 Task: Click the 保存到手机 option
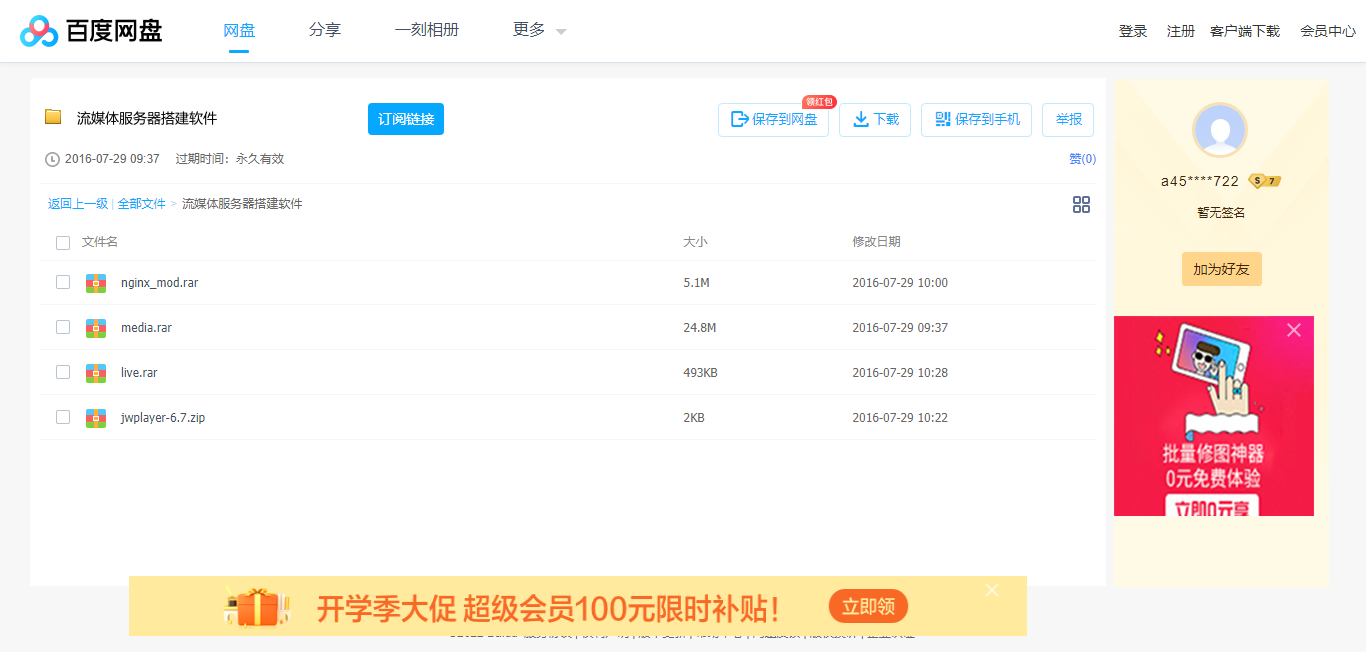click(x=976, y=119)
